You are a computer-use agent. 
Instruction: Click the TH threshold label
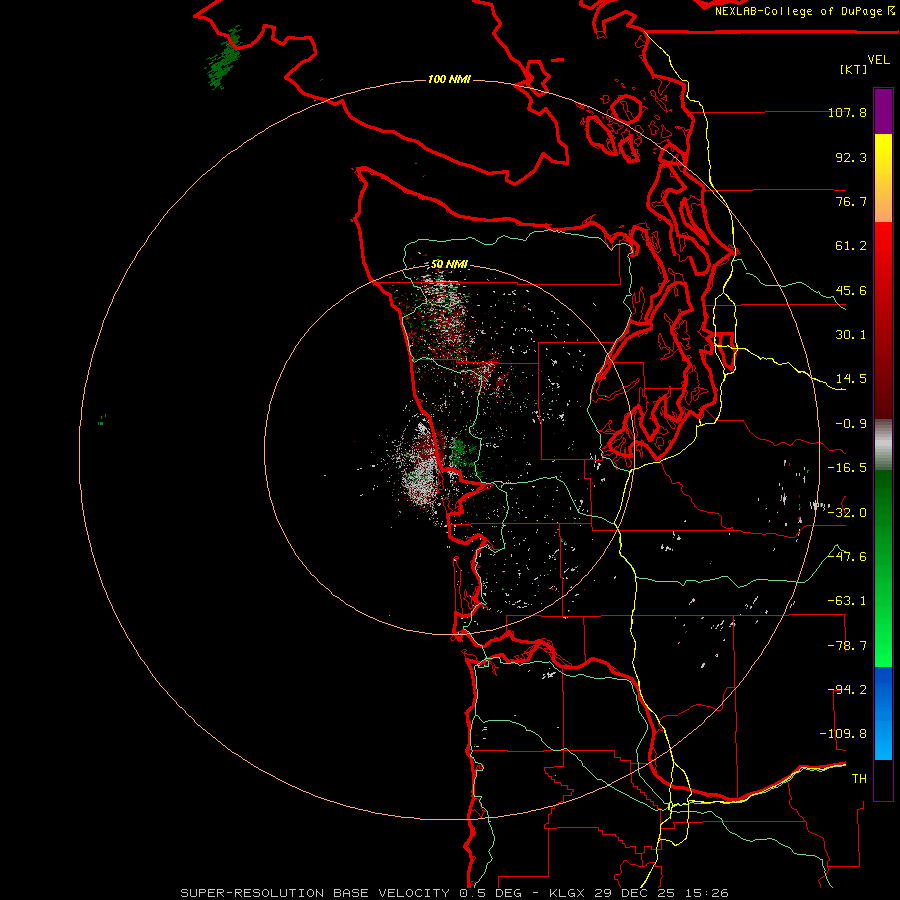(x=859, y=779)
